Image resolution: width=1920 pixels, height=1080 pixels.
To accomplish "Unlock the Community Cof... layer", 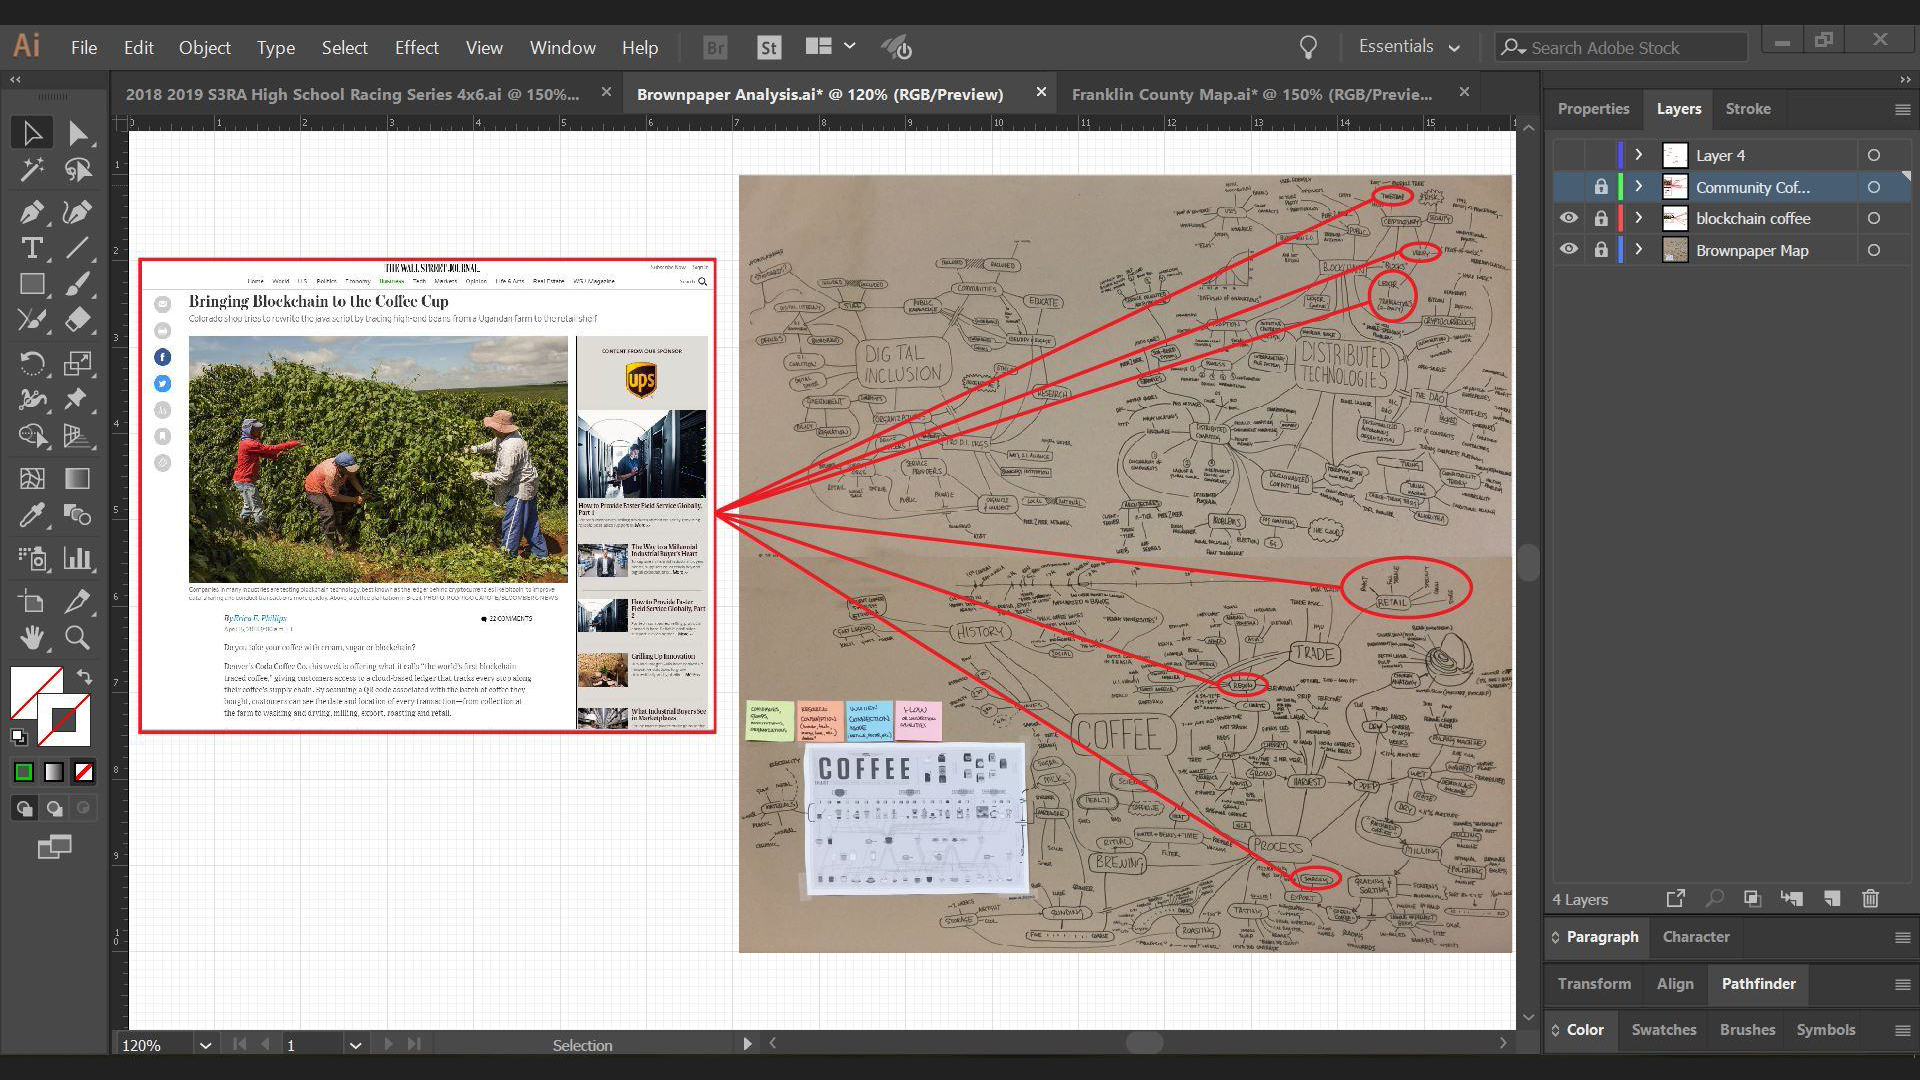I will click(x=1600, y=187).
